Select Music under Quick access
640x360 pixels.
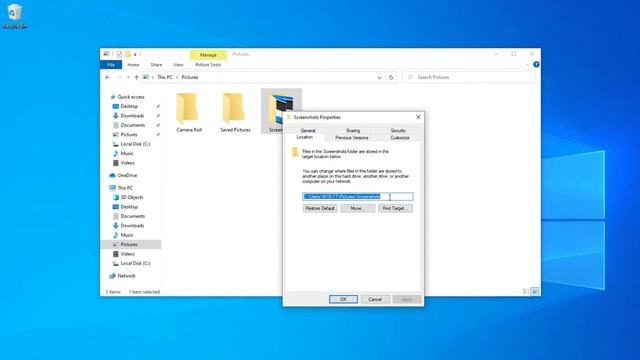pos(127,153)
